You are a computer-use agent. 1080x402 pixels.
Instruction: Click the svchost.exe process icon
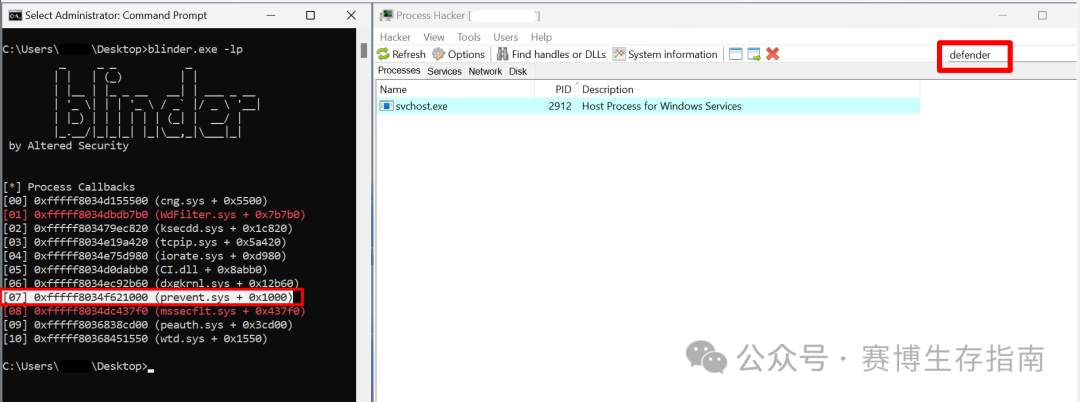386,106
